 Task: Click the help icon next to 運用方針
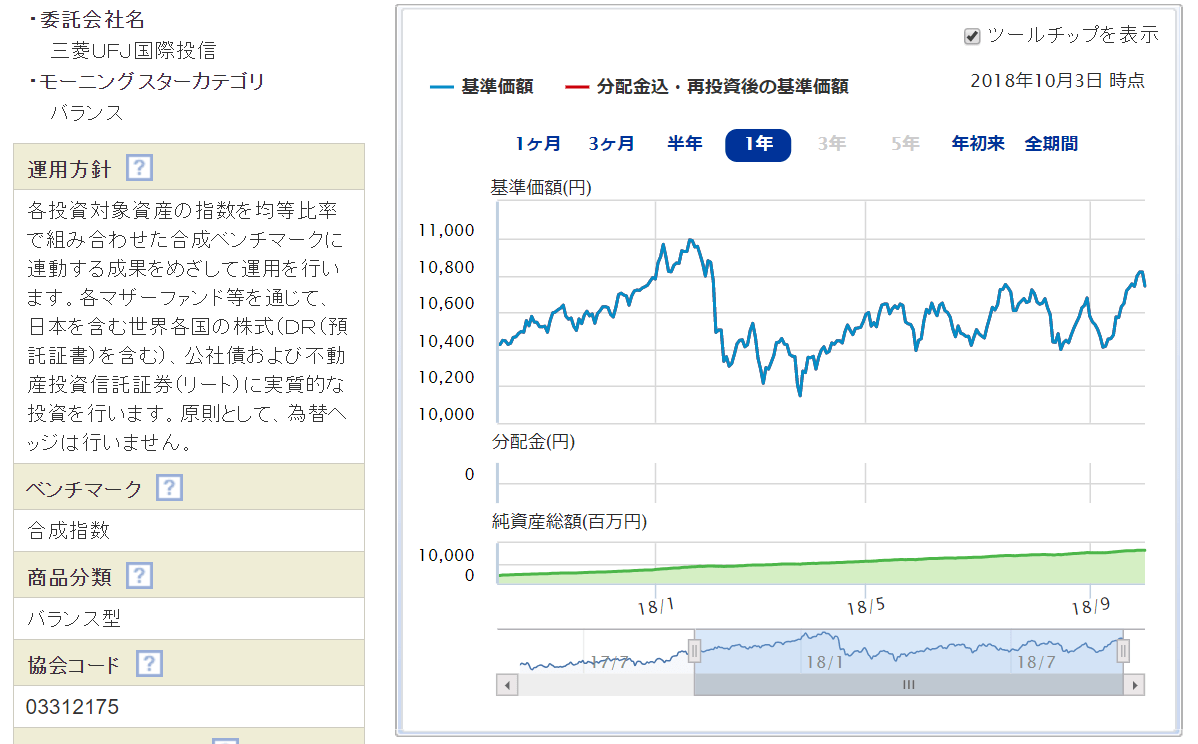click(x=139, y=168)
